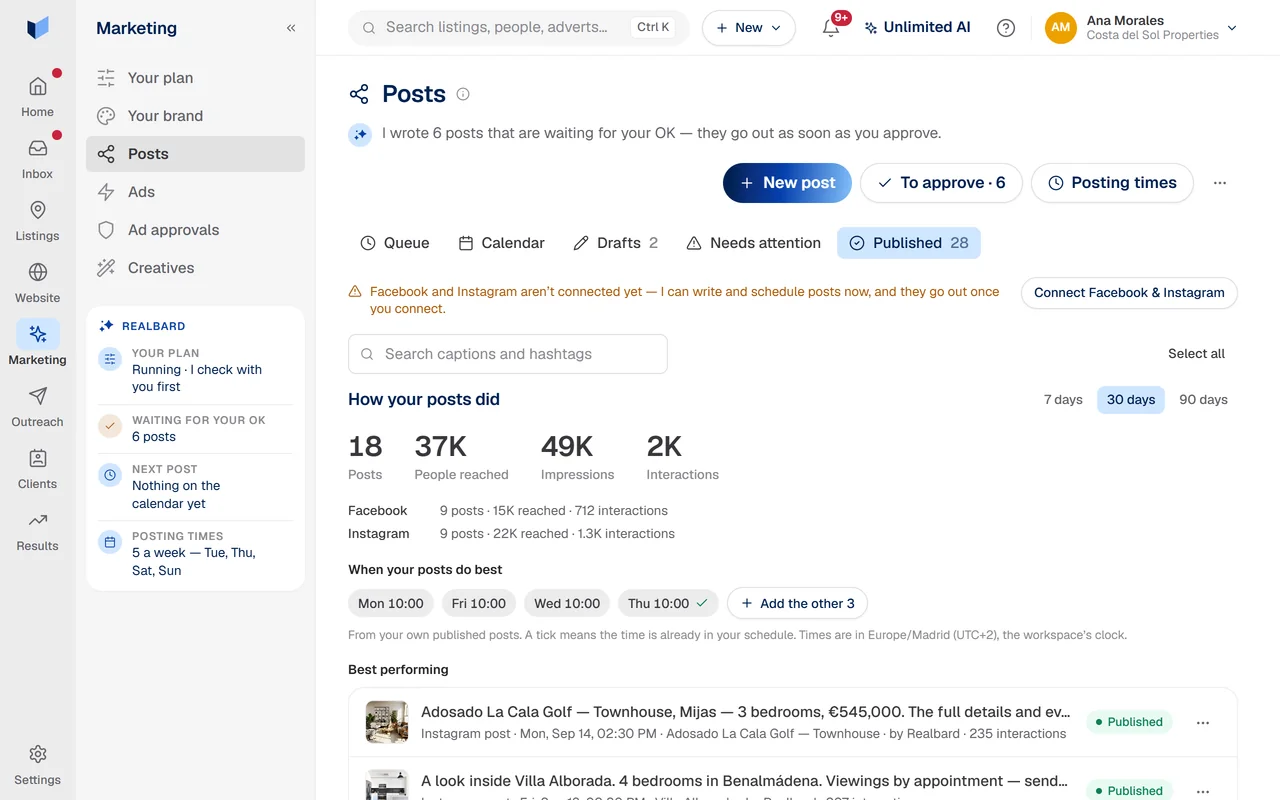Open Your plan in the Marketing menu
This screenshot has height=800, width=1280.
tap(195, 78)
